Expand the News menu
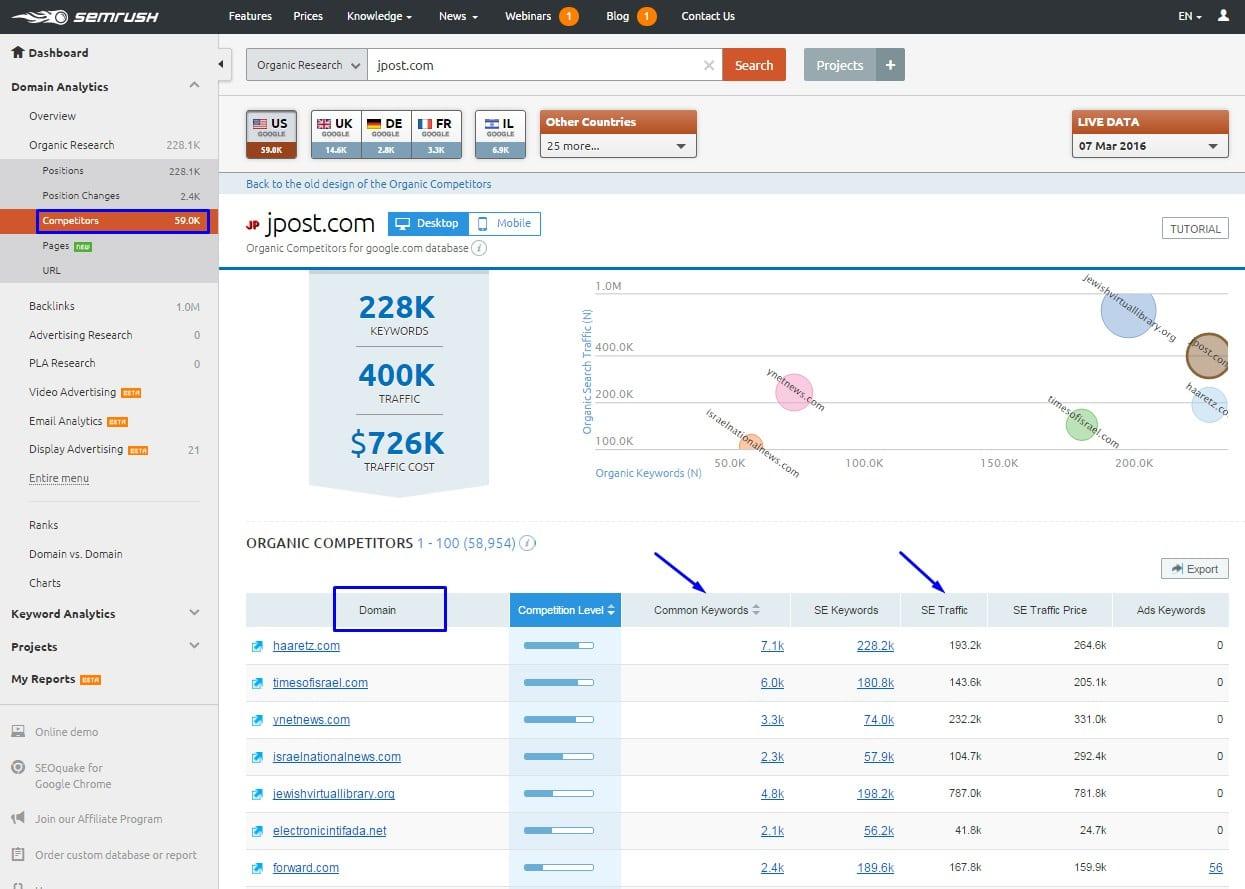 (458, 16)
